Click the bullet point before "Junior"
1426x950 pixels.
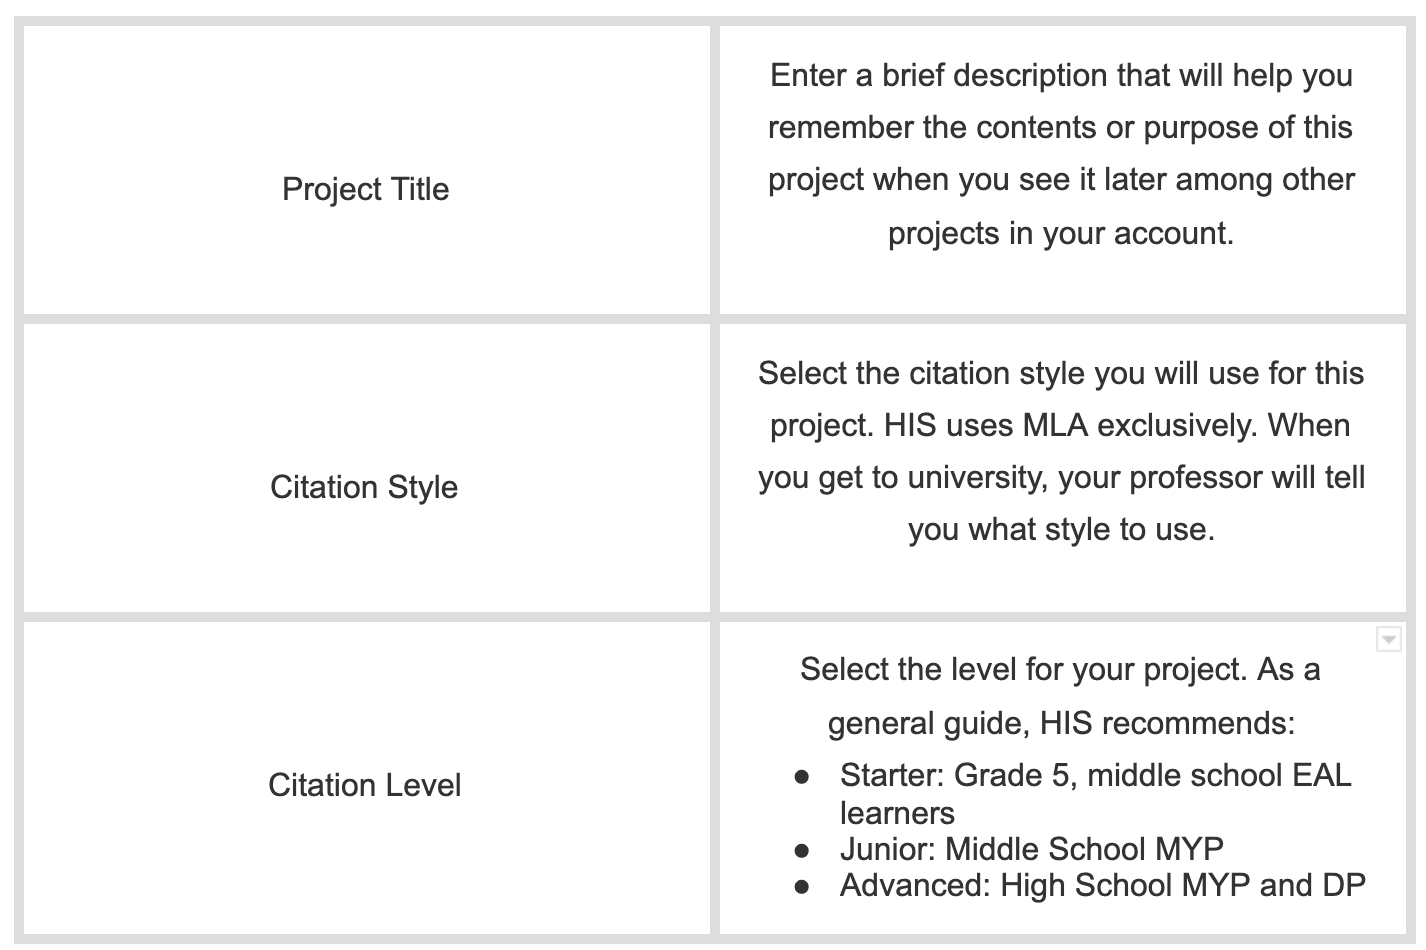[x=801, y=850]
